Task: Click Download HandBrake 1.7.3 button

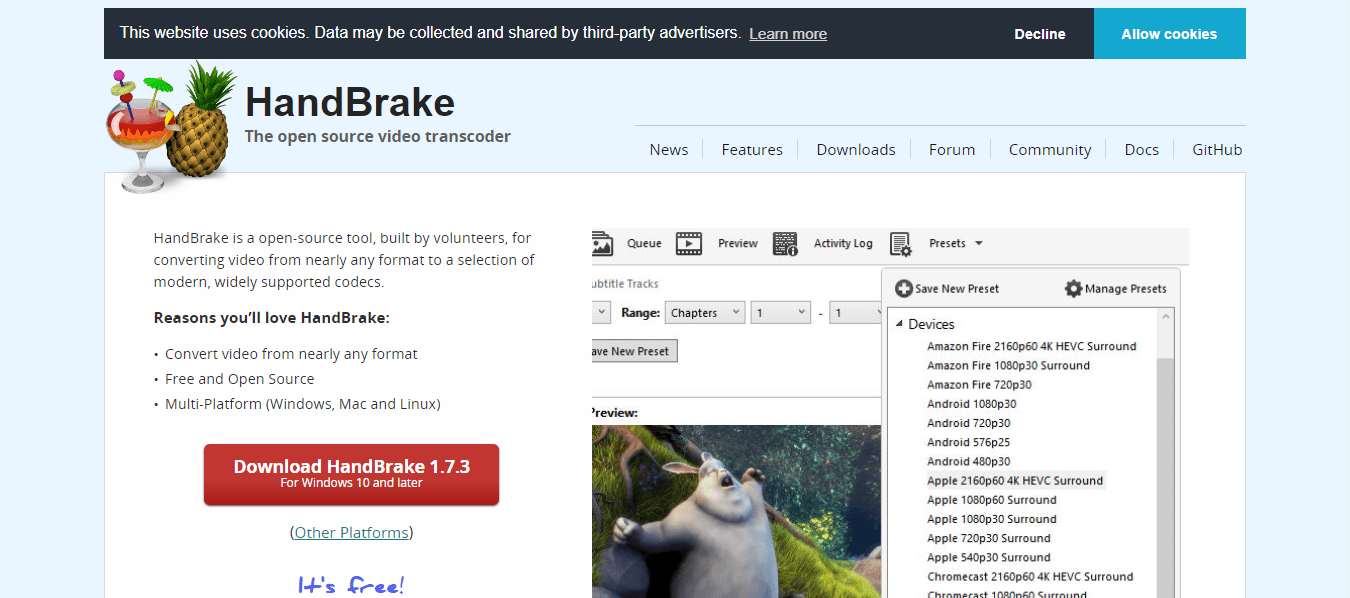Action: click(x=351, y=474)
